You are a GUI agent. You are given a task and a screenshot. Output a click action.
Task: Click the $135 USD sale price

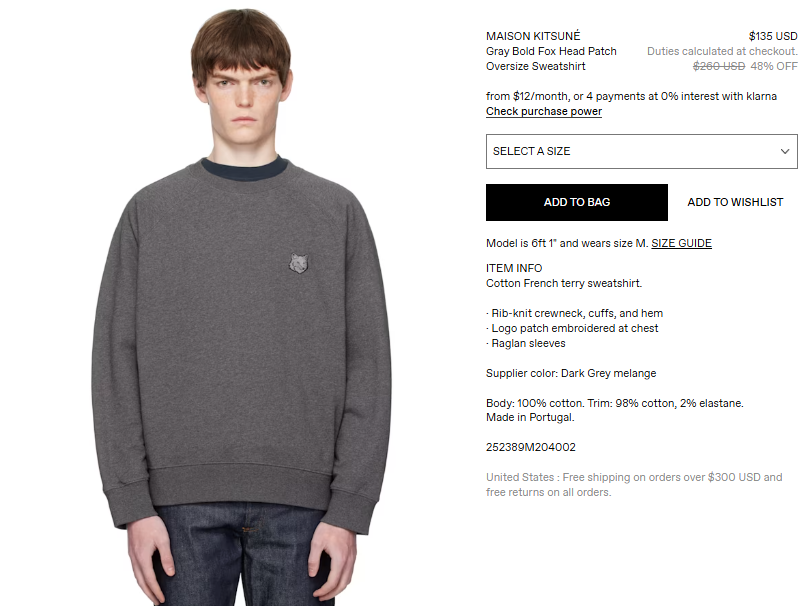tap(773, 36)
